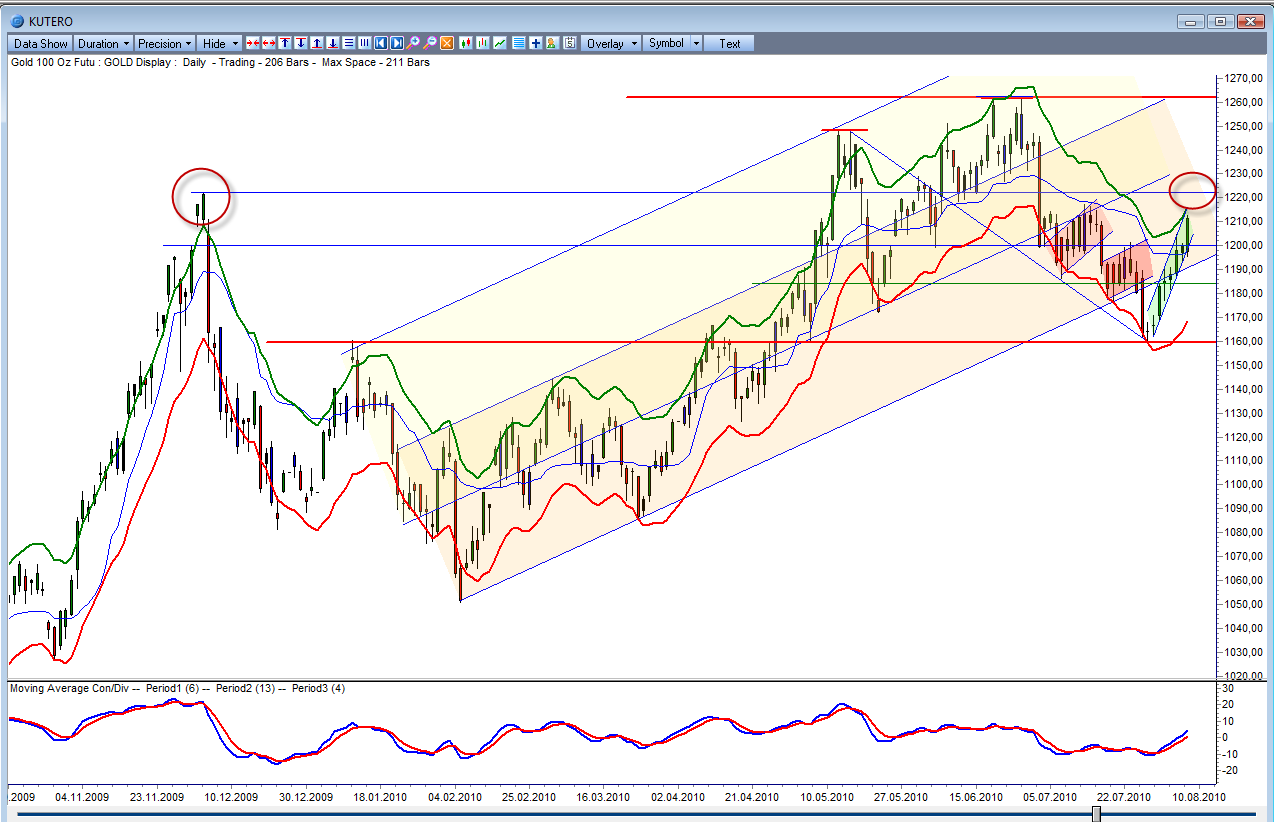Jump to the first bar arrow icon
This screenshot has width=1274, height=822.
point(381,43)
